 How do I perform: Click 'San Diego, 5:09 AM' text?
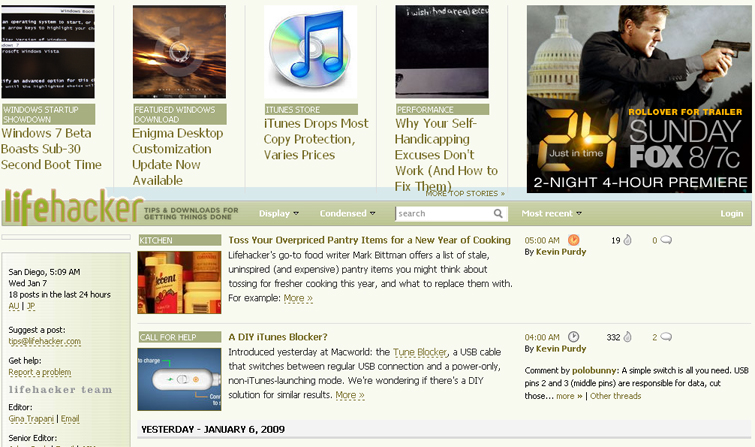point(44,272)
